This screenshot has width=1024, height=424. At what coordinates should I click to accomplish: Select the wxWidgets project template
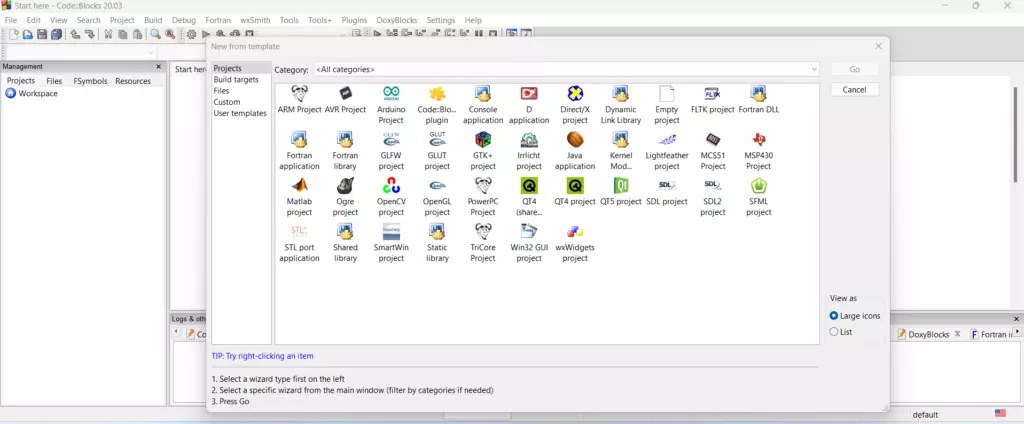pyautogui.click(x=575, y=242)
